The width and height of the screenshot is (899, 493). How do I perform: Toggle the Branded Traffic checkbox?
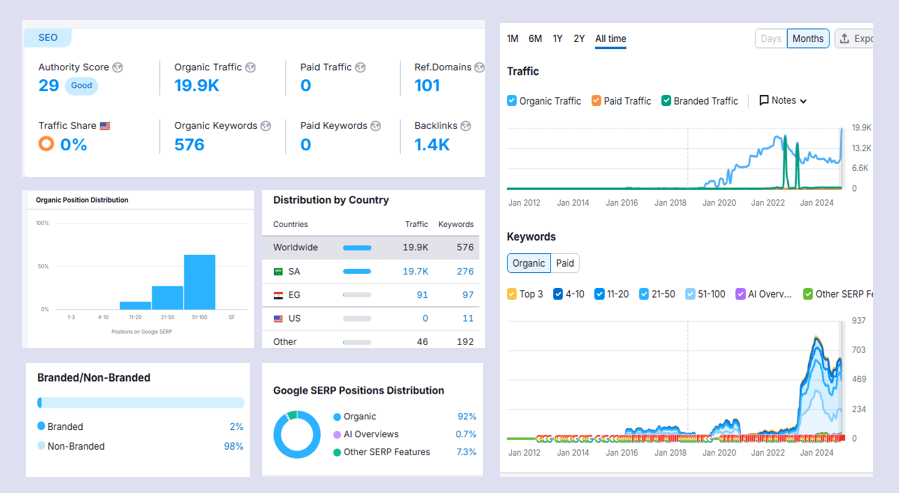click(667, 101)
